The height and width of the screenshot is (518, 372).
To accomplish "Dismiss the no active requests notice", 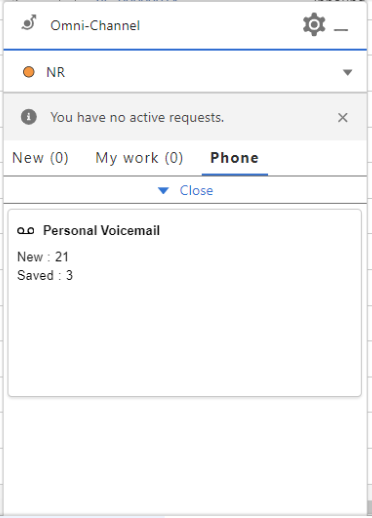I will tap(343, 117).
